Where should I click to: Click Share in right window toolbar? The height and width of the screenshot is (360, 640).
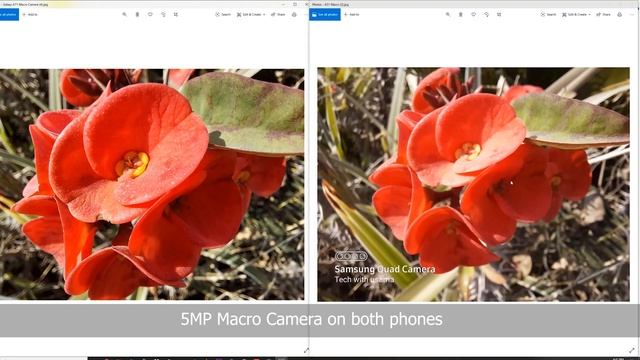[603, 14]
